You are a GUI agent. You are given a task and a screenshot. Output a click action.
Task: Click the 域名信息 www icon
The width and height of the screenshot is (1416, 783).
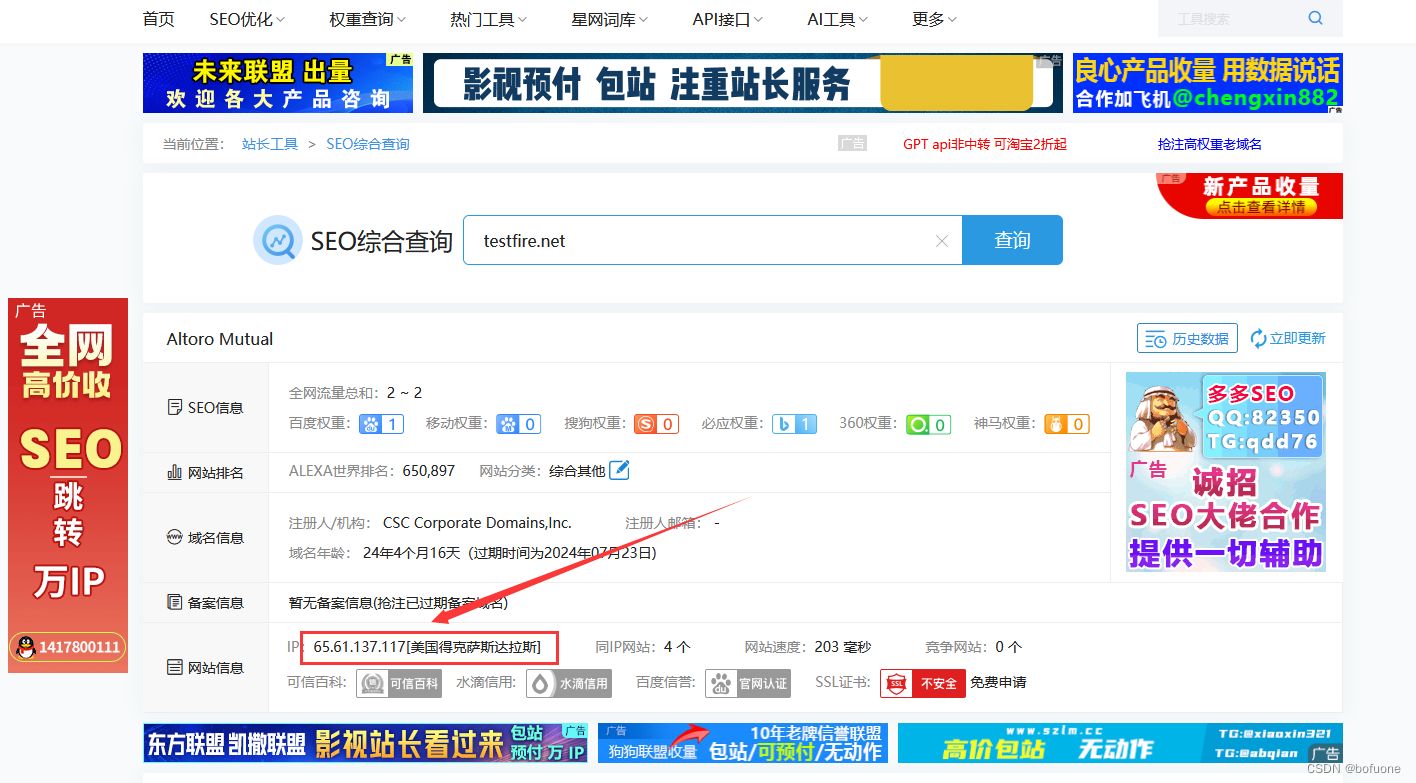(174, 537)
